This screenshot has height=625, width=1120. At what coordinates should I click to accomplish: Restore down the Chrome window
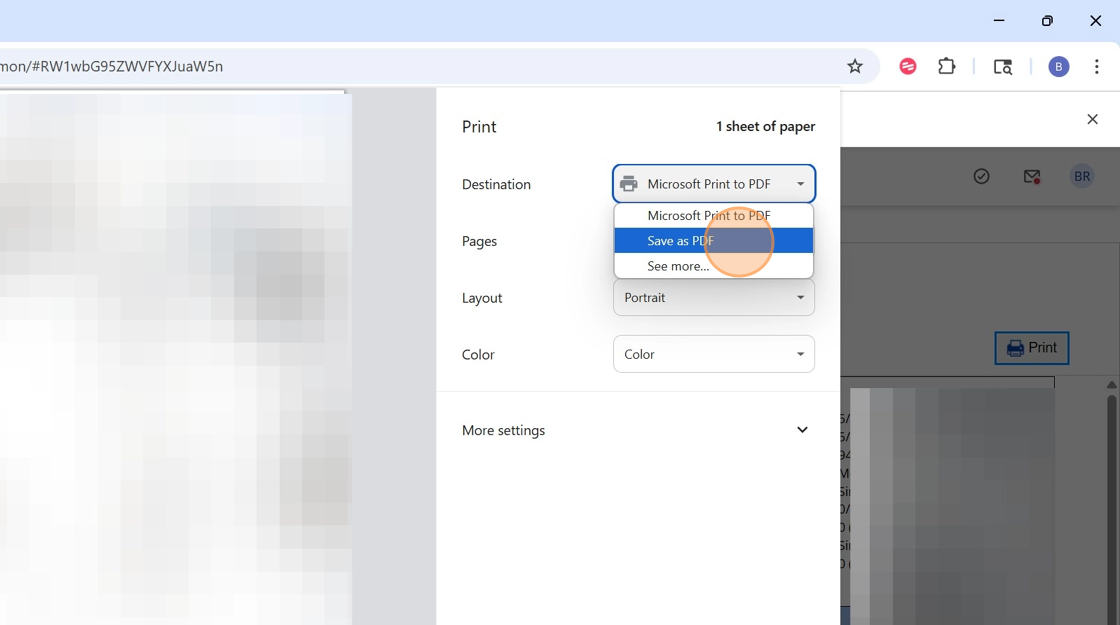[x=1047, y=21]
